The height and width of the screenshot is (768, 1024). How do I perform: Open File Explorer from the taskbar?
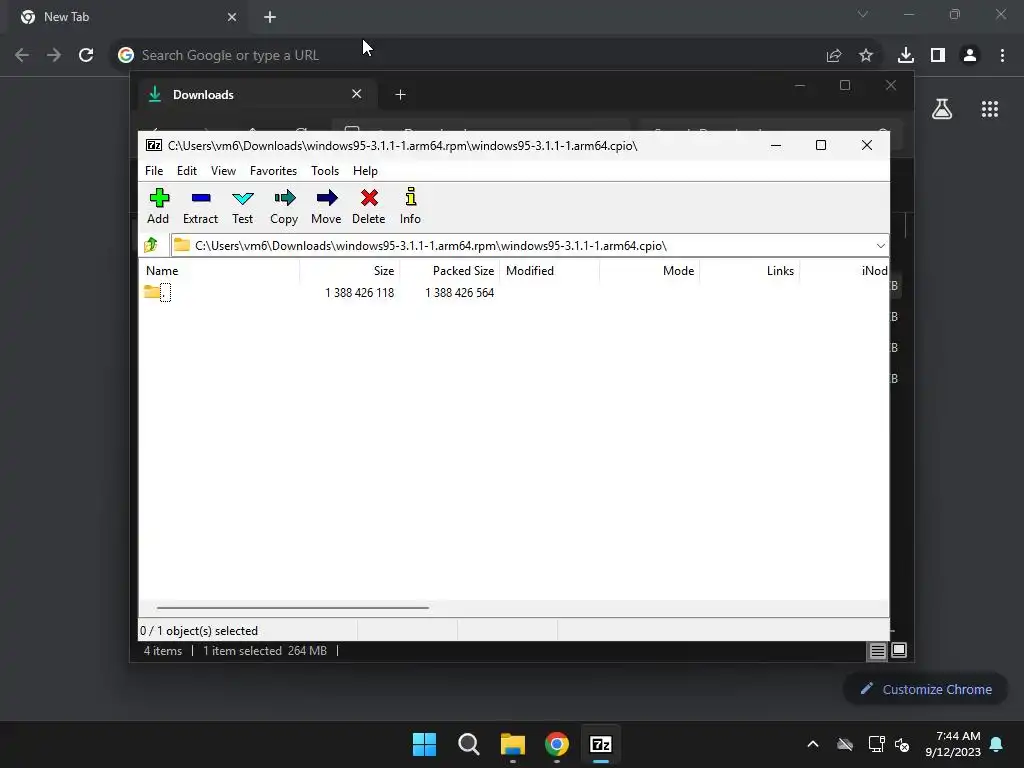click(x=513, y=744)
